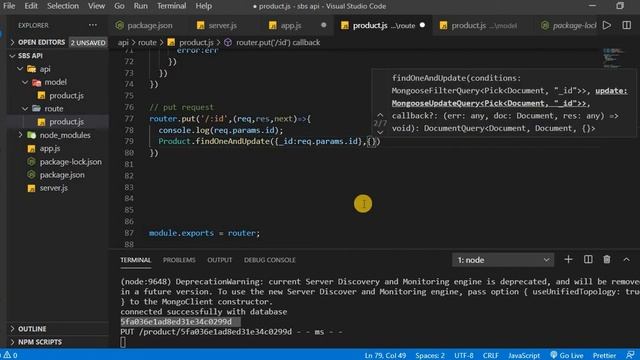Select language mode JavaScript
The height and width of the screenshot is (360, 640).
click(524, 356)
